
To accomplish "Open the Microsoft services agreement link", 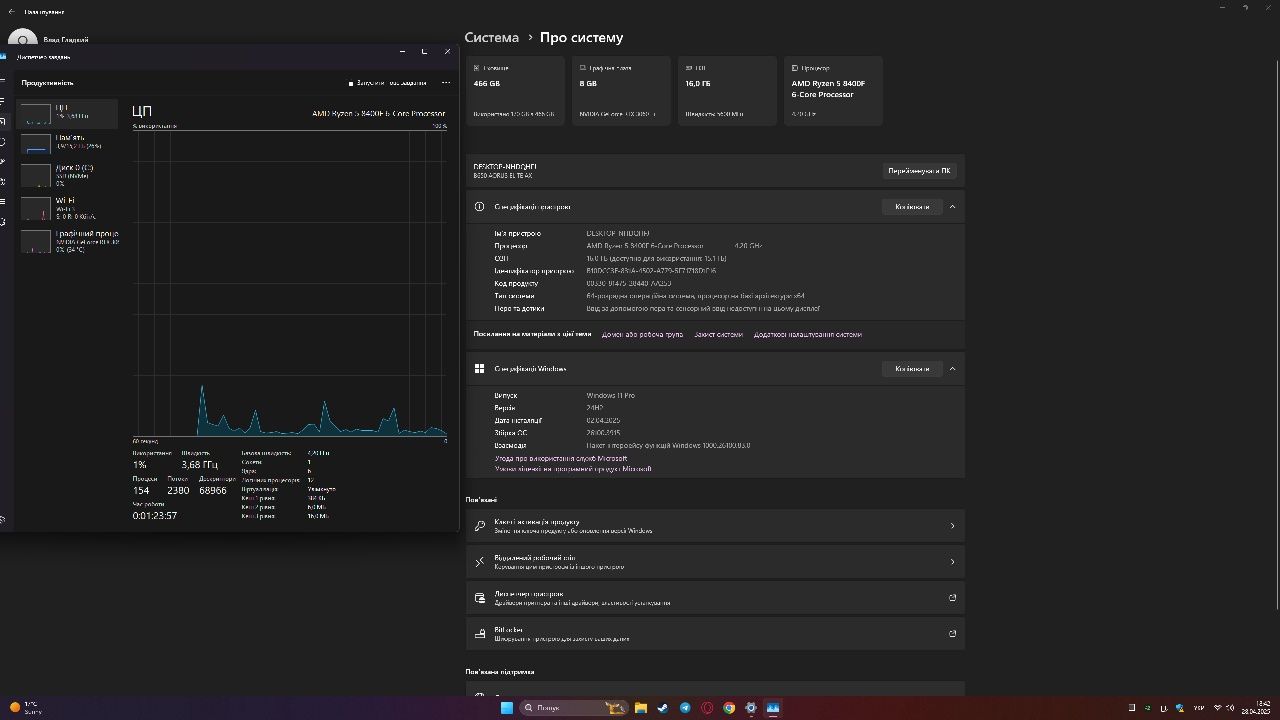I will pyautogui.click(x=561, y=458).
